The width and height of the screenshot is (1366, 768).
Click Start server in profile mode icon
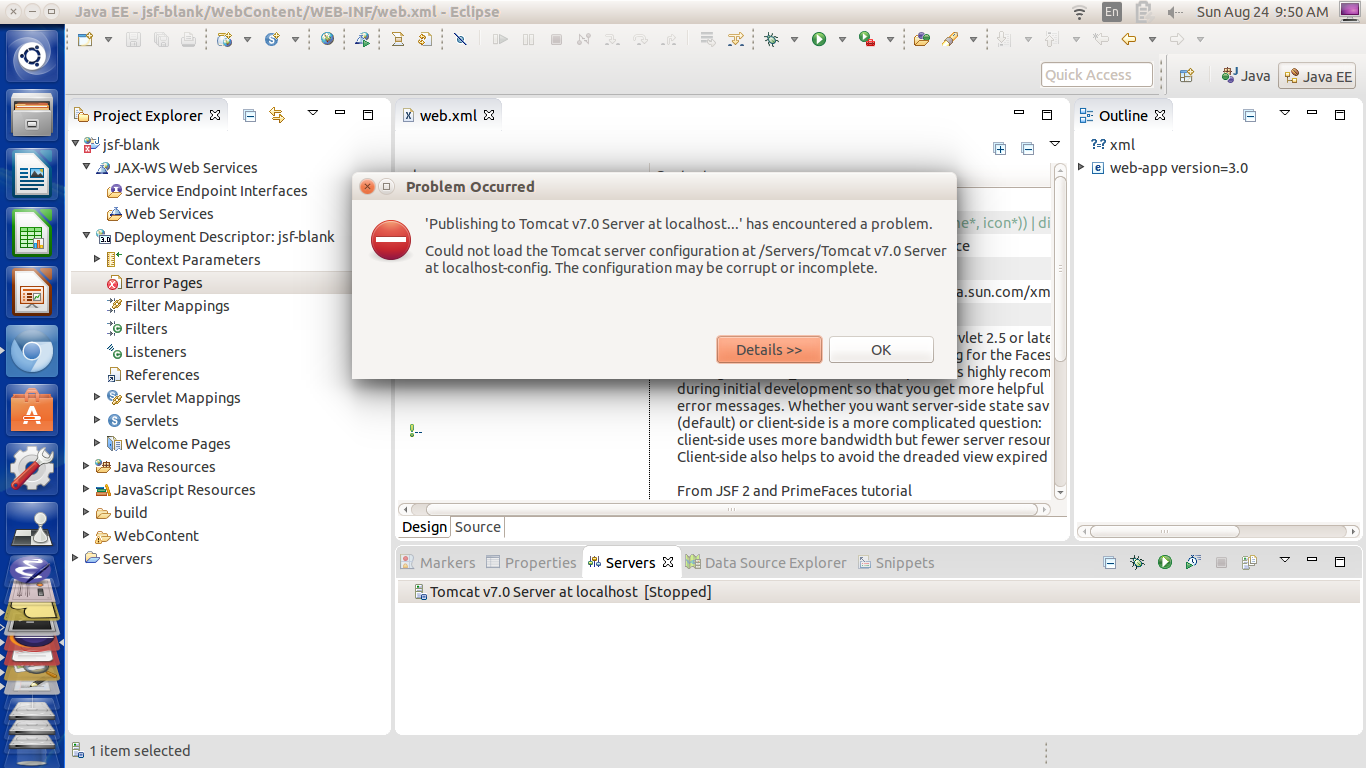click(1193, 563)
